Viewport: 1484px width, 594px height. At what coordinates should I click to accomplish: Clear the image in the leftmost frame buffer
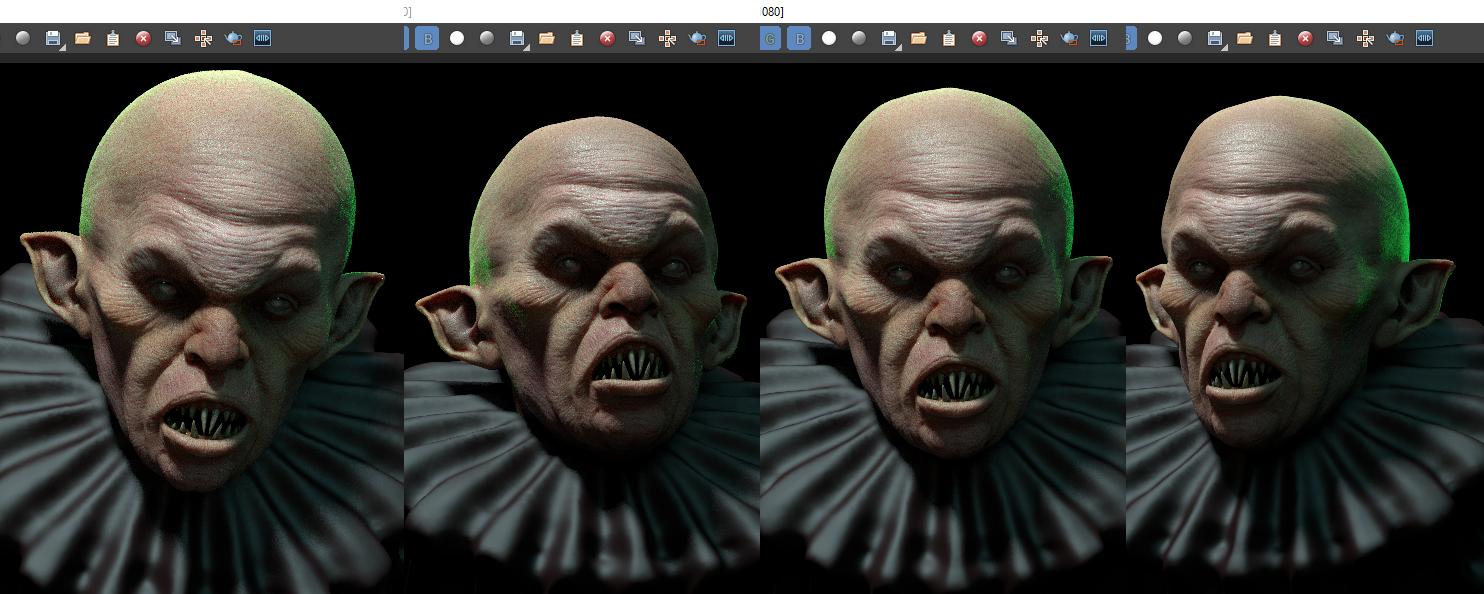143,38
